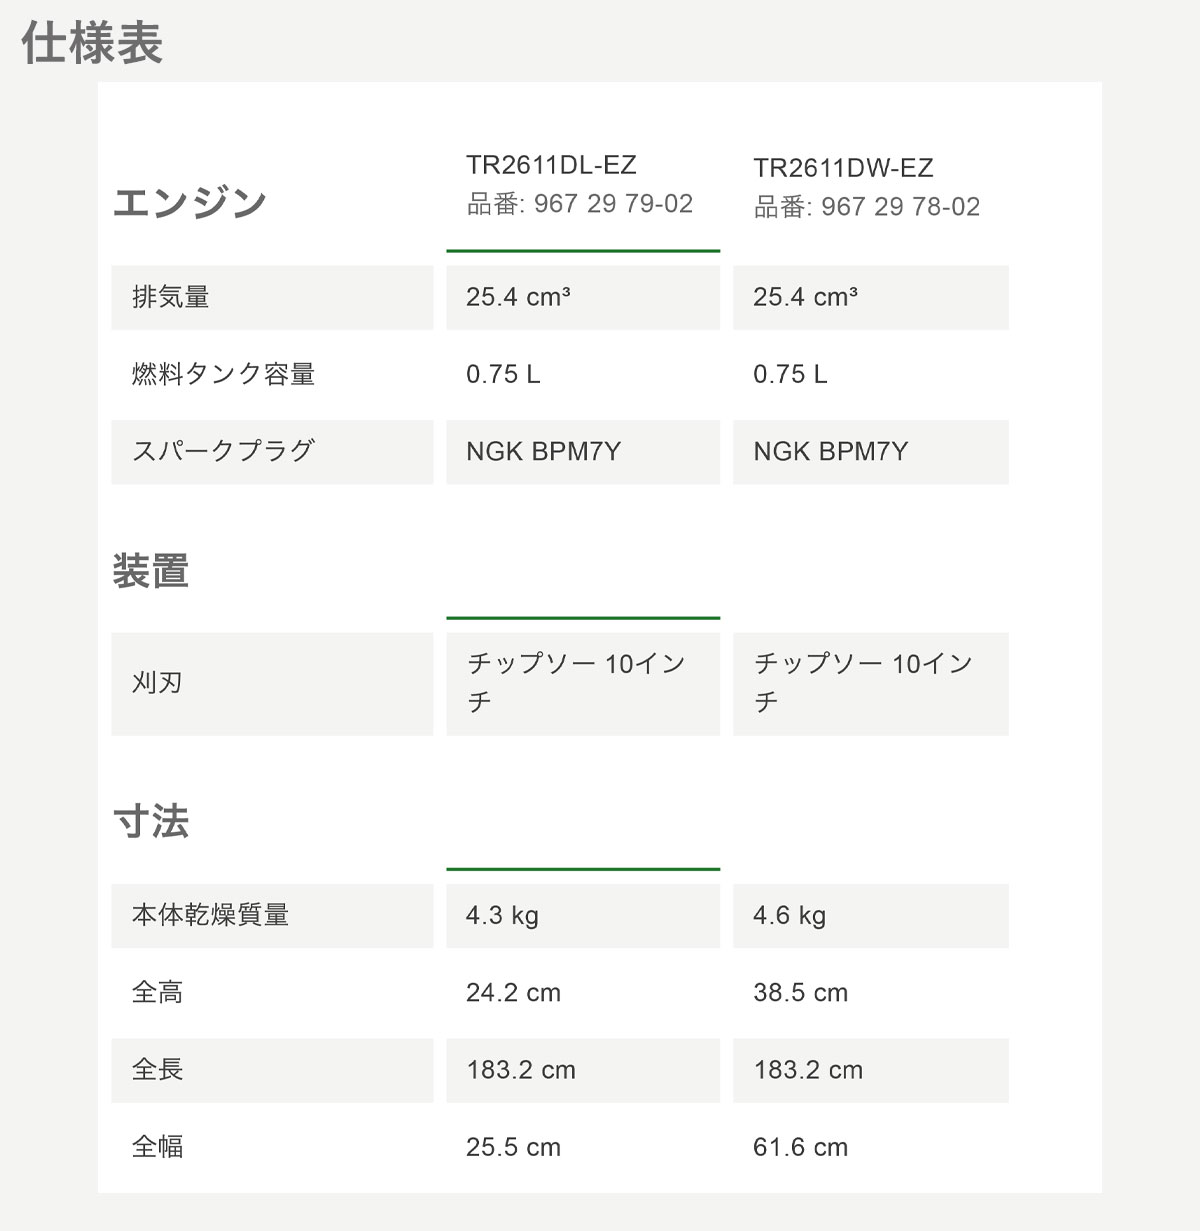Click the 全長 row label
The image size is (1200, 1231).
pyautogui.click(x=157, y=1070)
